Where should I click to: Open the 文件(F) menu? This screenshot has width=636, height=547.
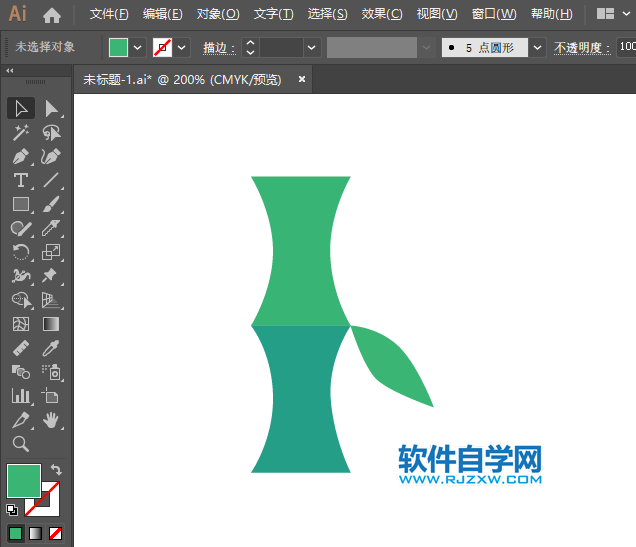point(109,14)
